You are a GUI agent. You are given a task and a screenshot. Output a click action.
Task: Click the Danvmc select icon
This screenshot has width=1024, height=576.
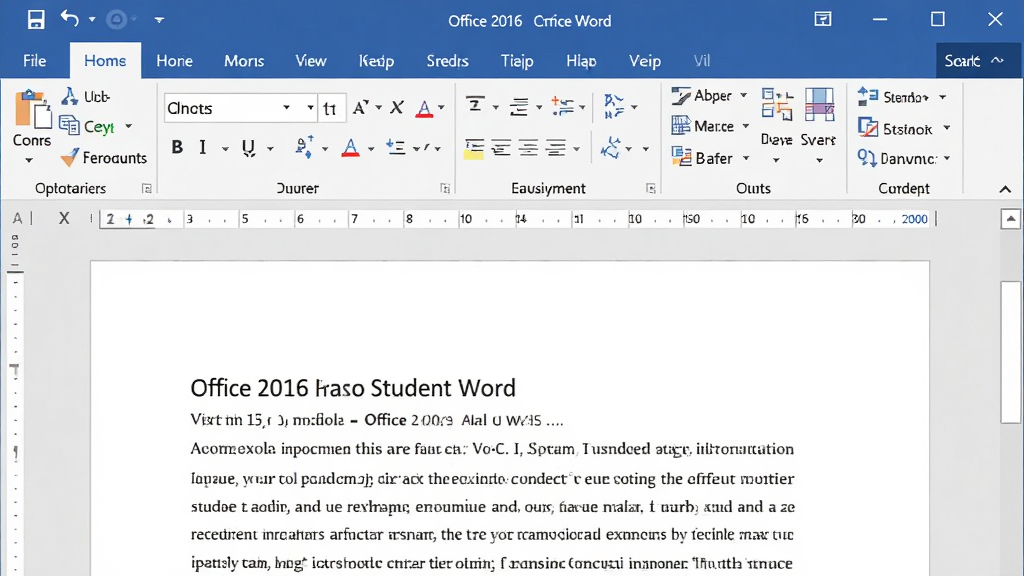(867, 157)
